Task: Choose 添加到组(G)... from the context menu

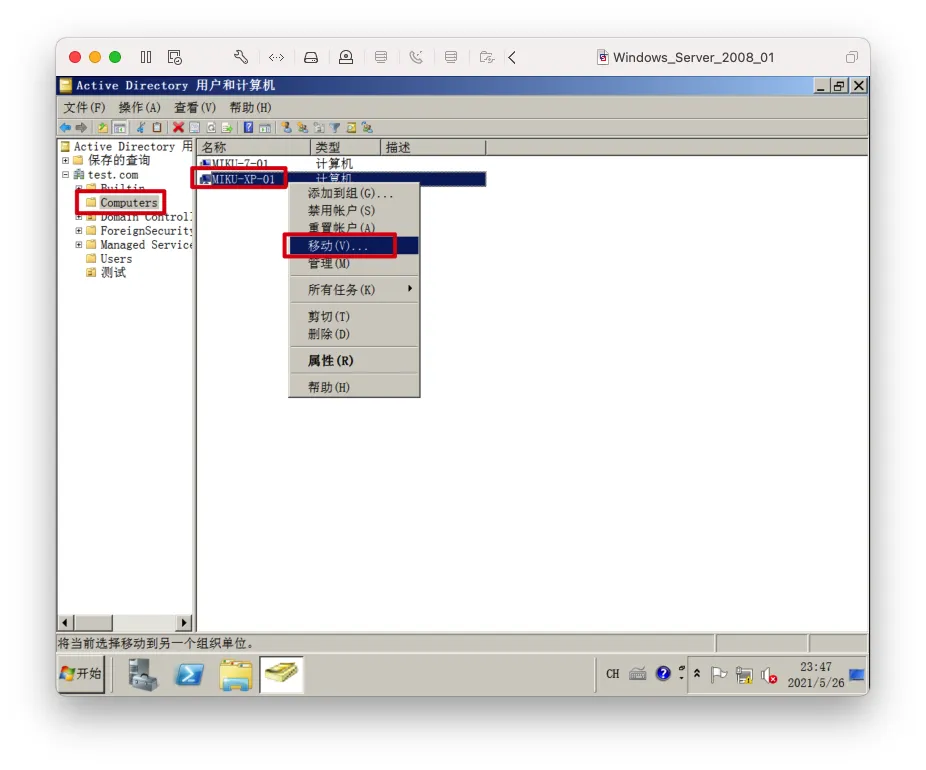Action: [x=354, y=193]
